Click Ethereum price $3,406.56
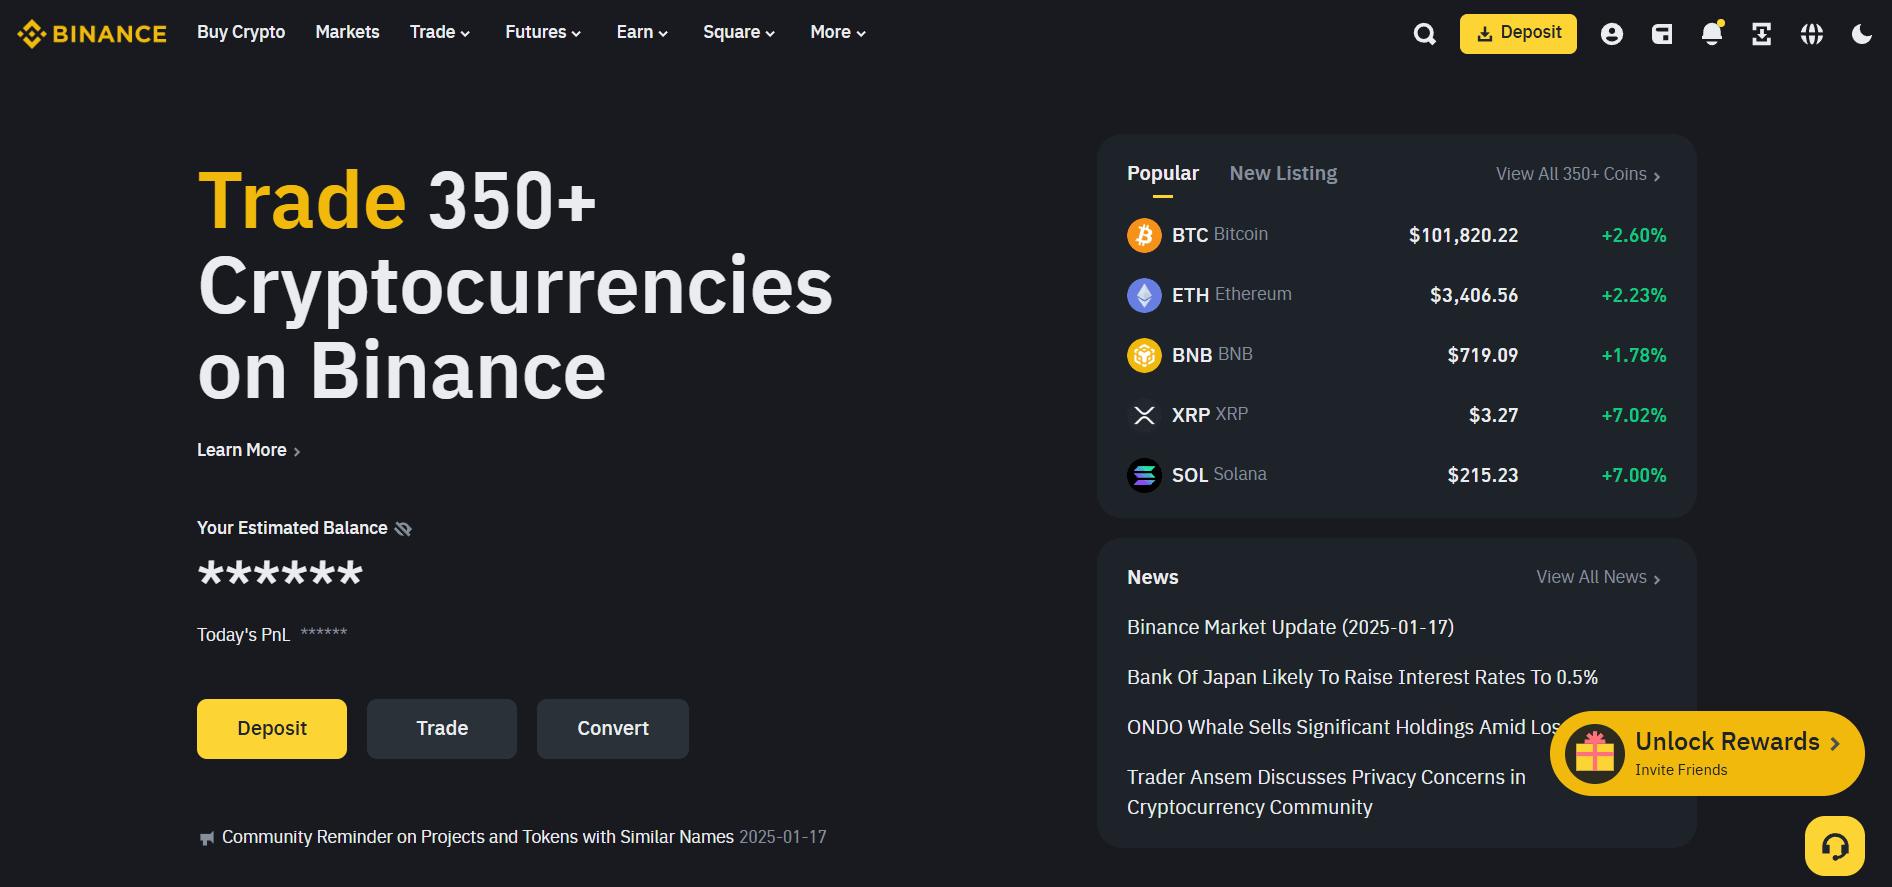1892x887 pixels. [x=1474, y=296]
